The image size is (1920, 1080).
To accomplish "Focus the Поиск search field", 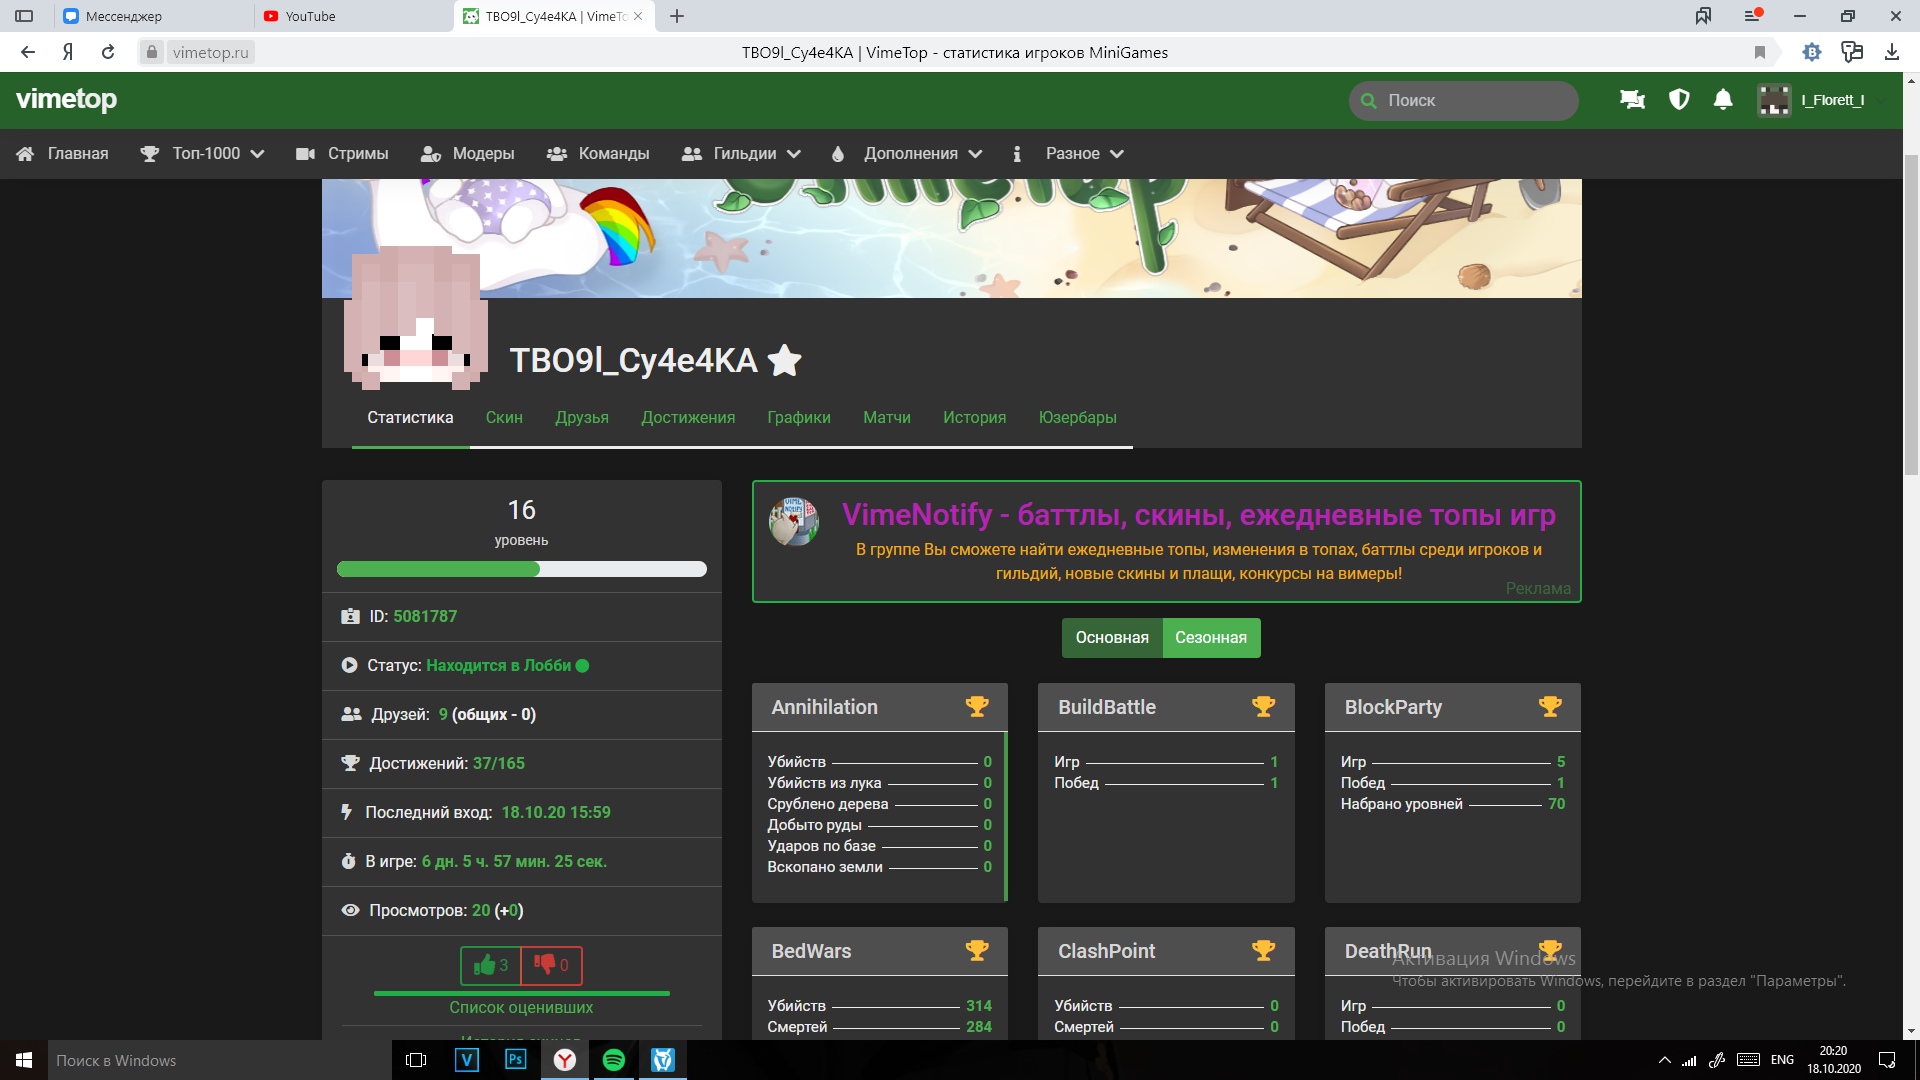I will click(1464, 100).
